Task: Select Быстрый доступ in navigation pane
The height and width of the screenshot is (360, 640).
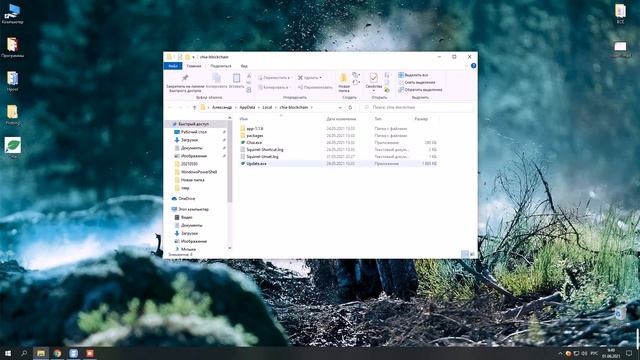Action: coord(193,124)
